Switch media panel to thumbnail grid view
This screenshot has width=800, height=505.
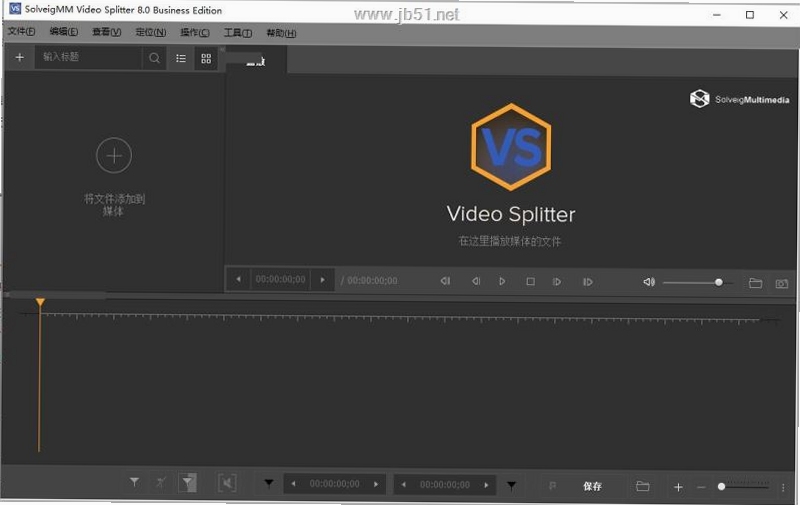(206, 58)
